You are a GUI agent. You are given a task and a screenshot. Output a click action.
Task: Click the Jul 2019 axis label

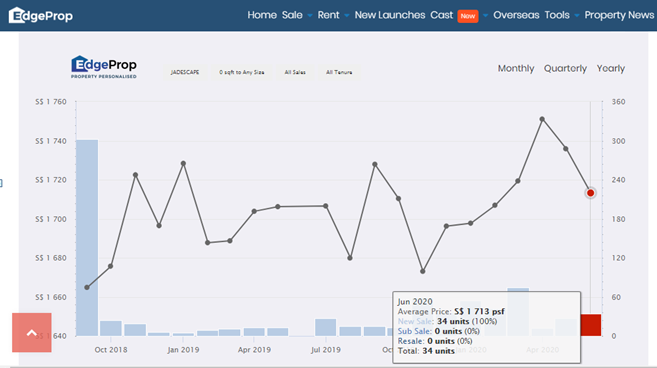point(326,350)
